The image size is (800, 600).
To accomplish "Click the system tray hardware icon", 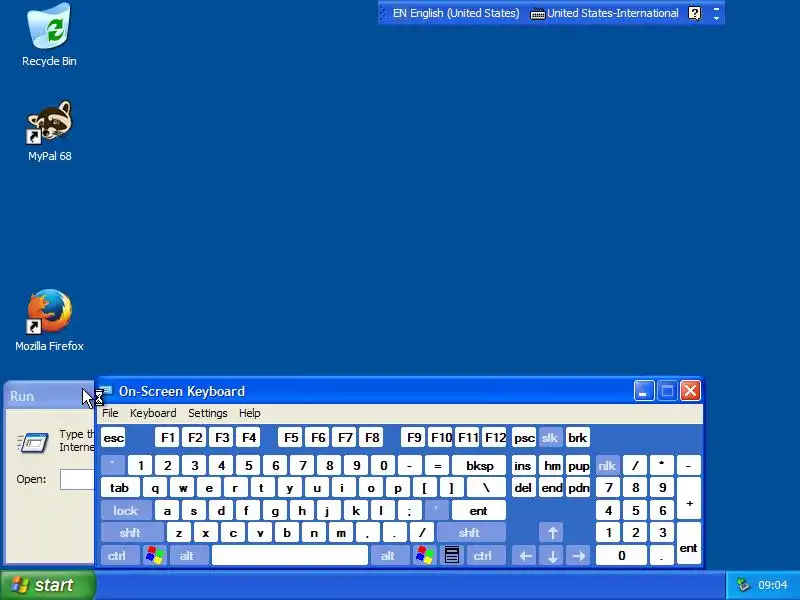I will click(x=743, y=585).
